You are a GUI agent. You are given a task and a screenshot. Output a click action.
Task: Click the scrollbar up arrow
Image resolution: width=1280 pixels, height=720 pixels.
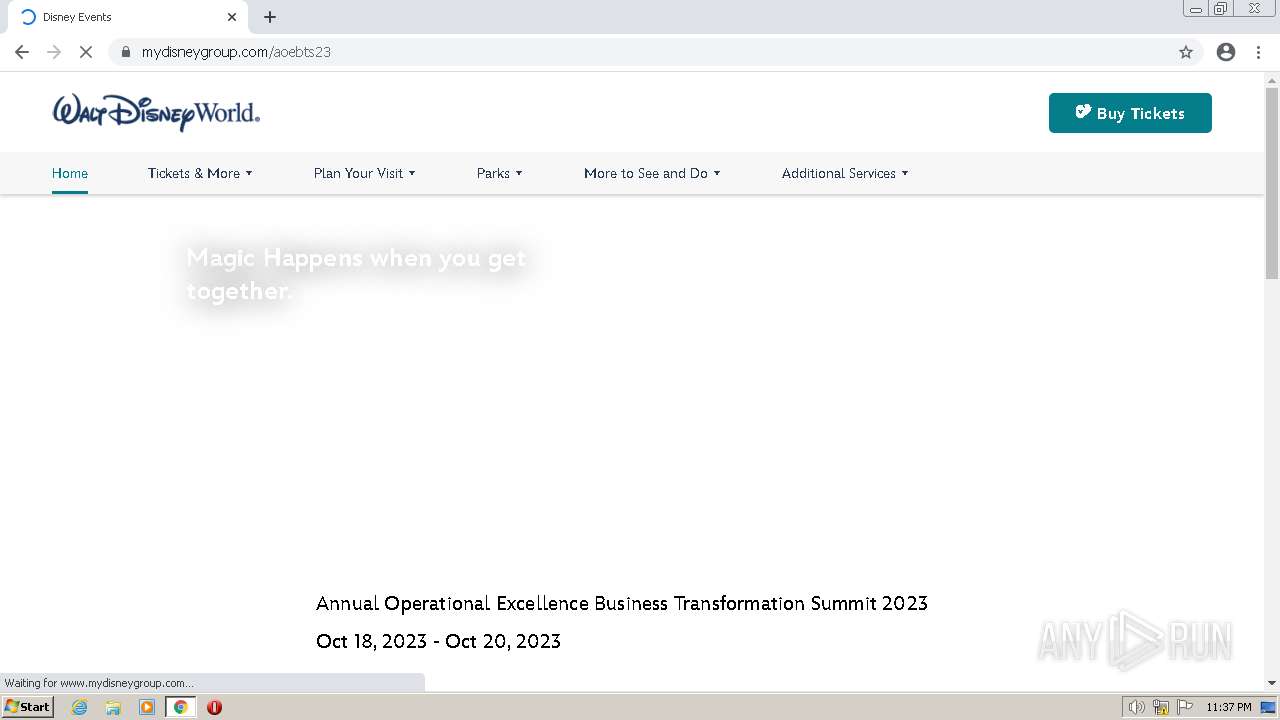coord(1272,80)
